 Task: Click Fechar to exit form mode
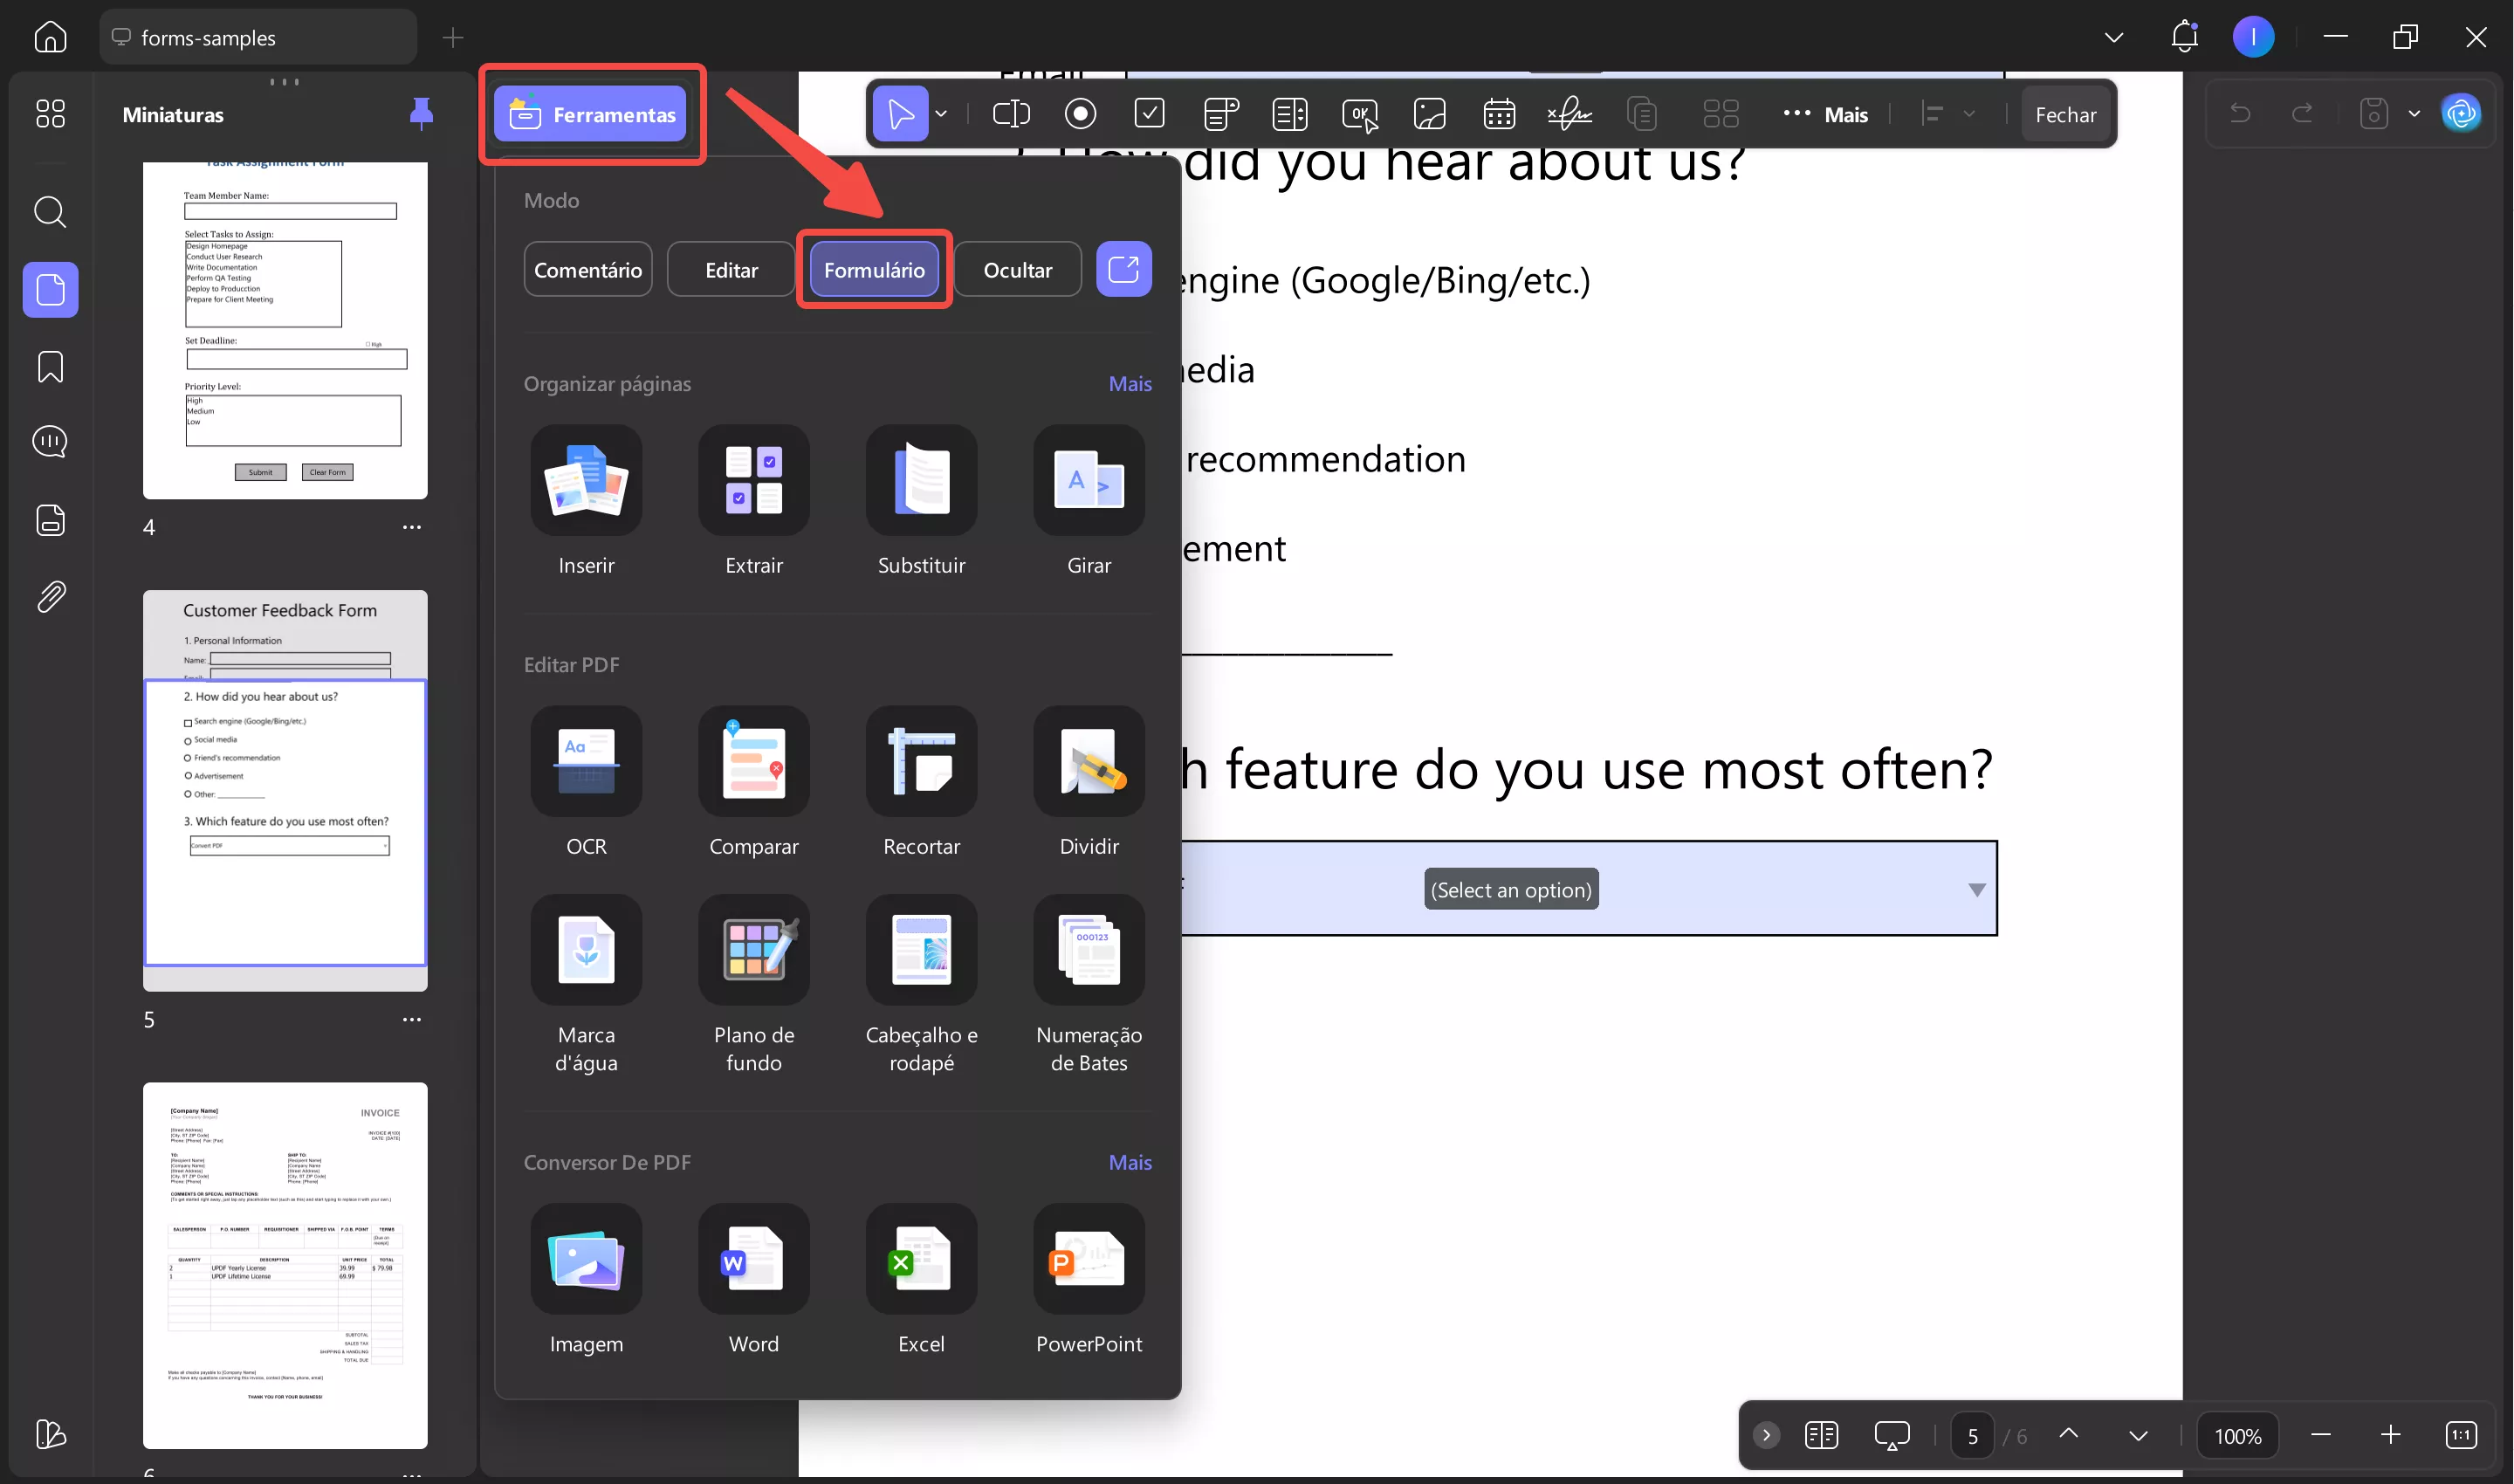(2065, 115)
